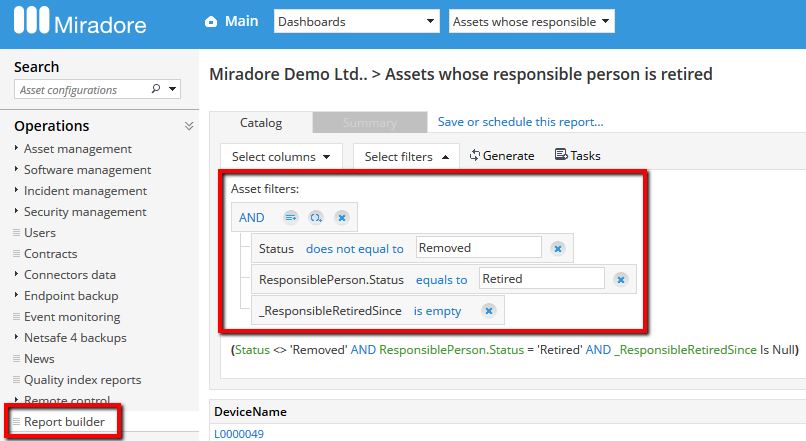
Task: Click _ResponsibleRetiredSince field name in filter
Action: click(x=330, y=311)
